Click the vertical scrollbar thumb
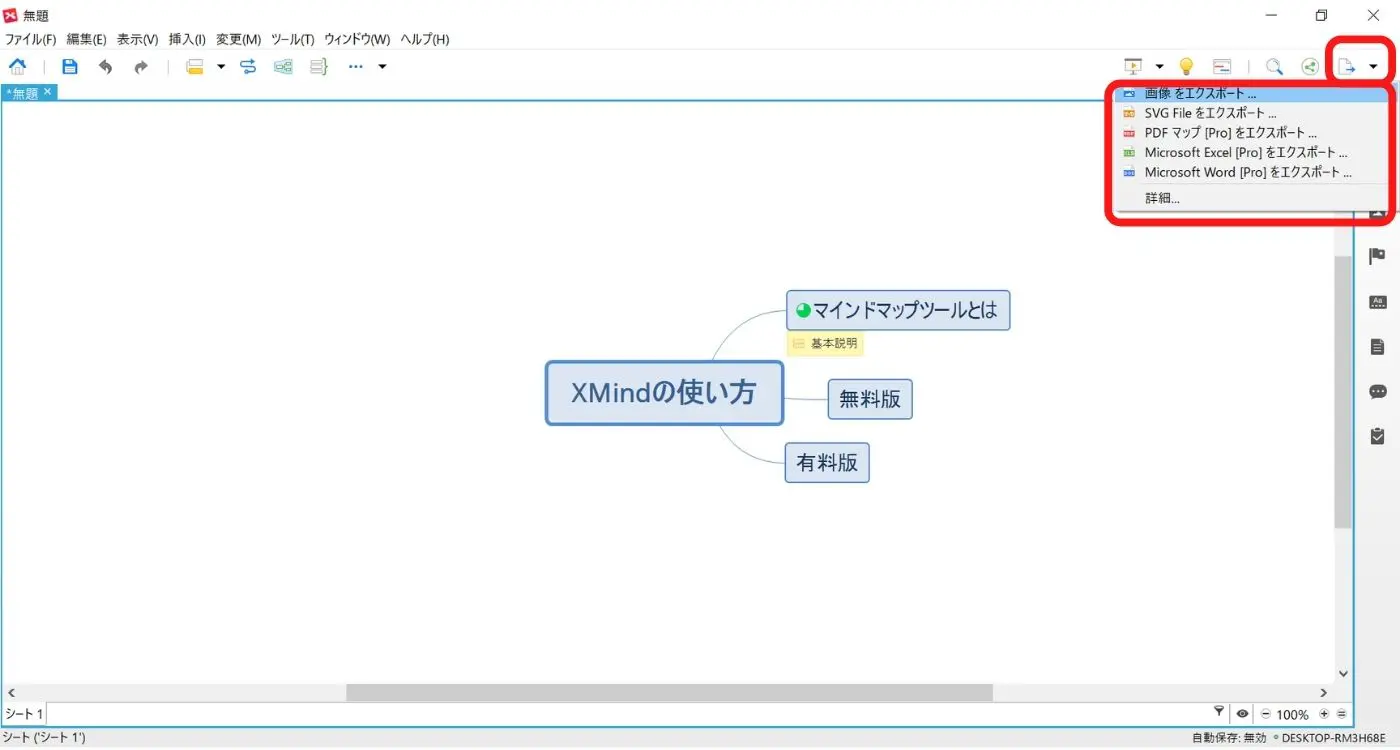The image size is (1400, 750). point(1343,392)
